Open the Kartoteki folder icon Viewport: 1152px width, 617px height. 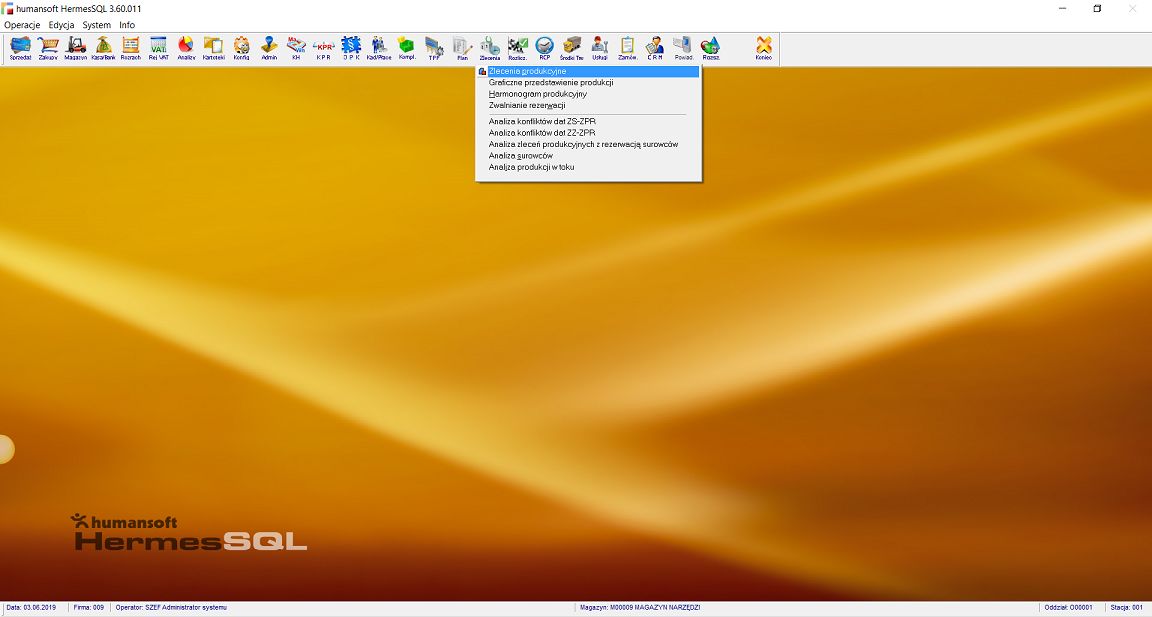tap(214, 48)
